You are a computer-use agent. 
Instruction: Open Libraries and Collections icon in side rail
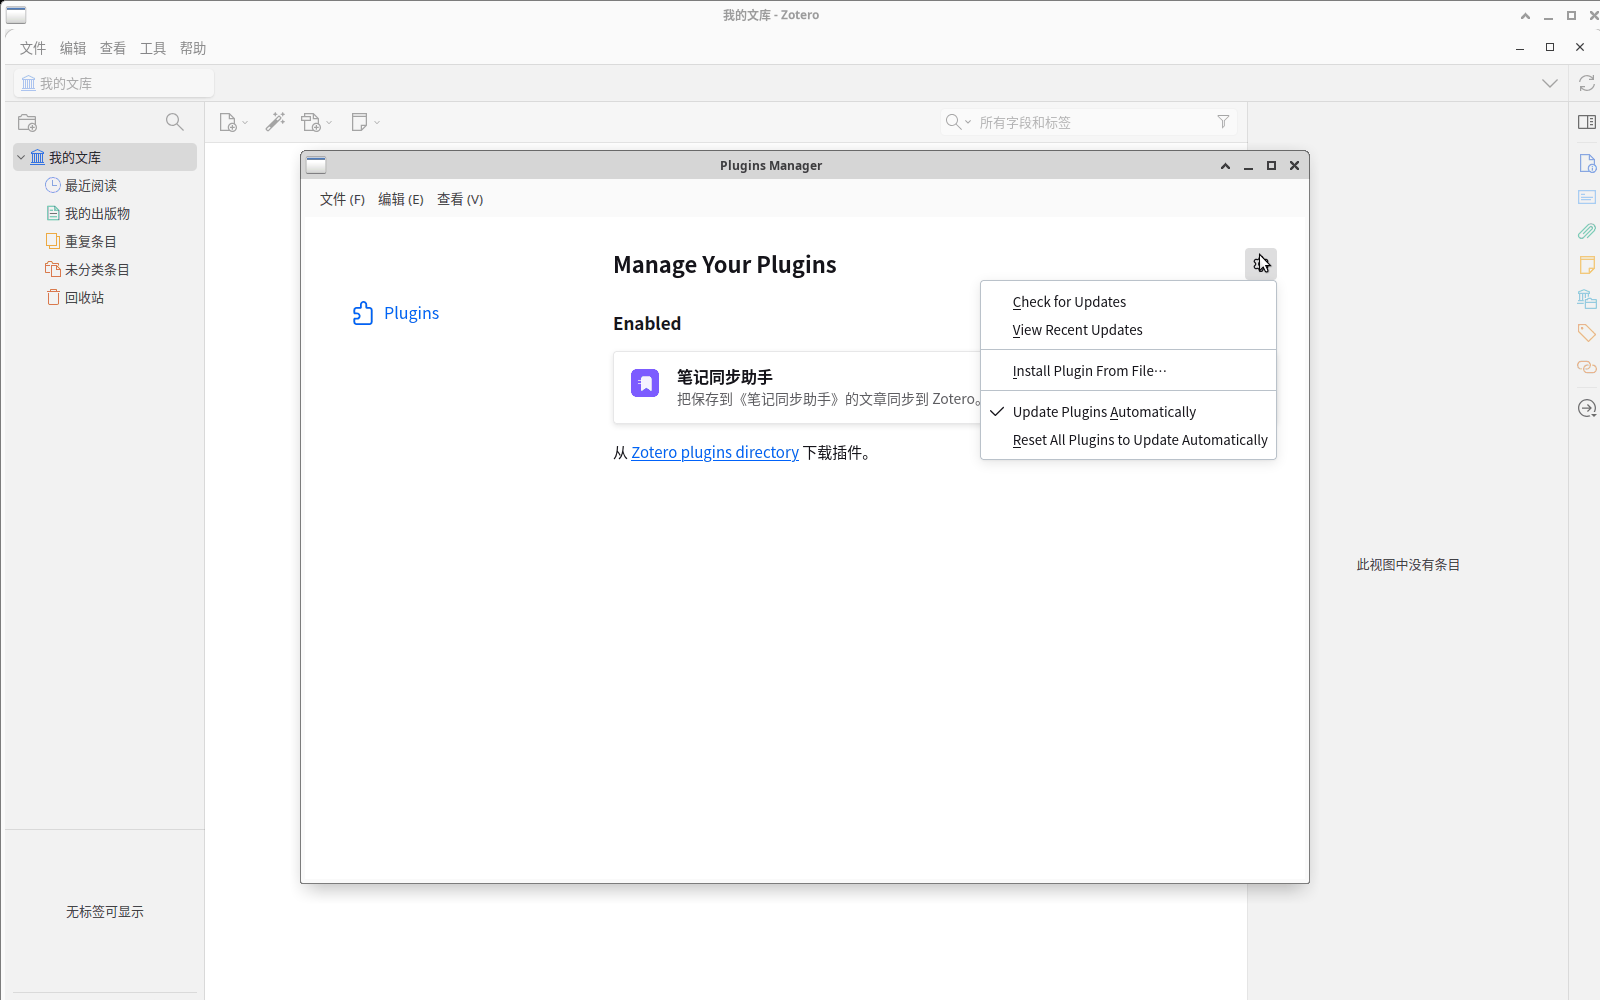coord(1587,299)
